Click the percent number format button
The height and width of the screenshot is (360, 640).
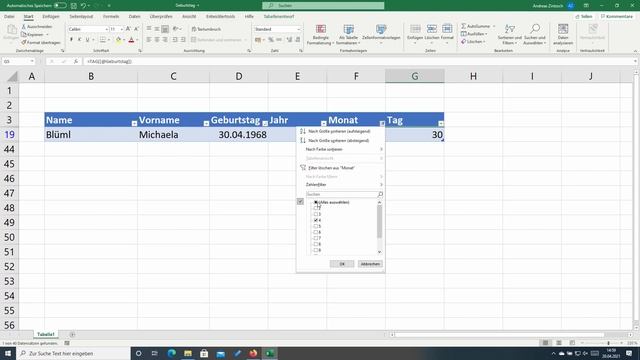[x=271, y=40]
